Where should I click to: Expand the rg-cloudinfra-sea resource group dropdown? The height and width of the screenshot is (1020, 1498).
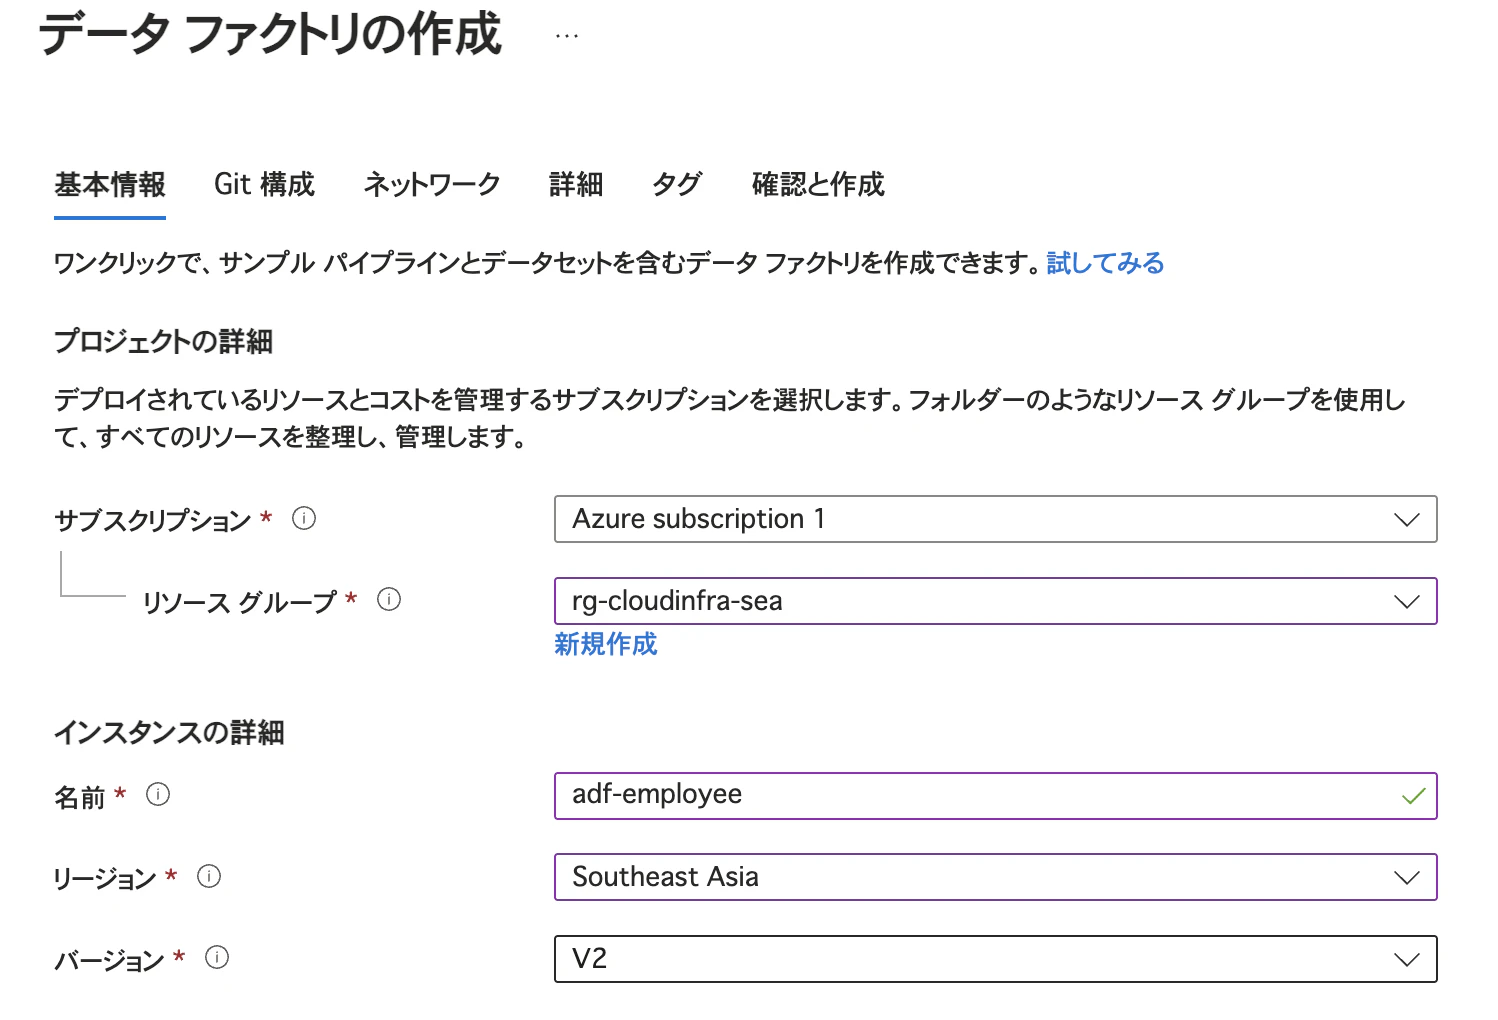[1406, 601]
